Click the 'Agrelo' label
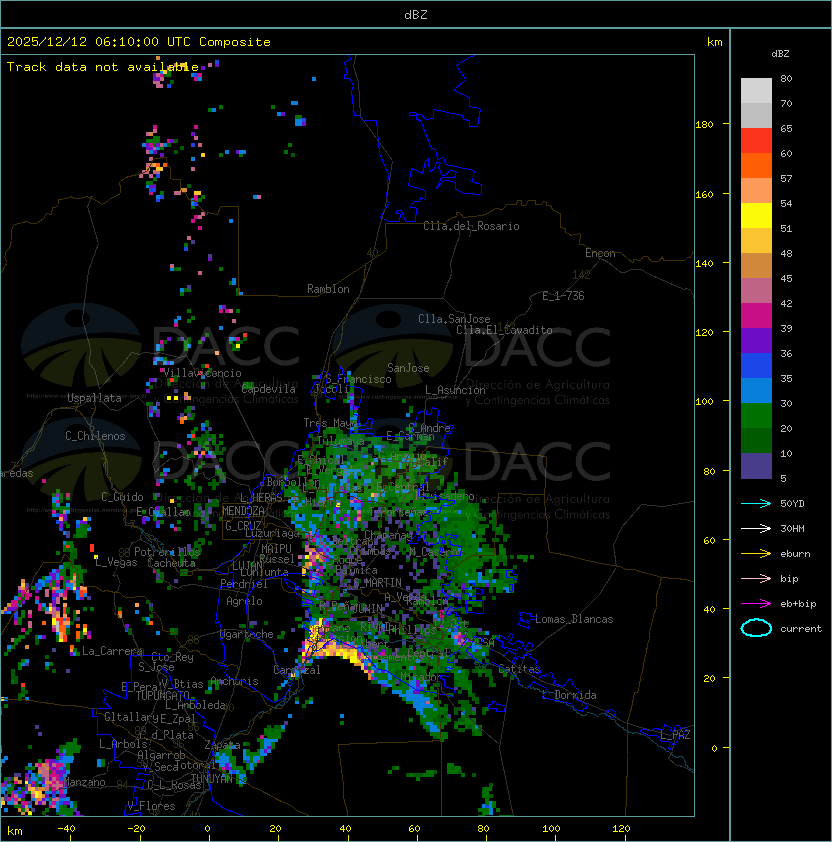 pyautogui.click(x=244, y=601)
